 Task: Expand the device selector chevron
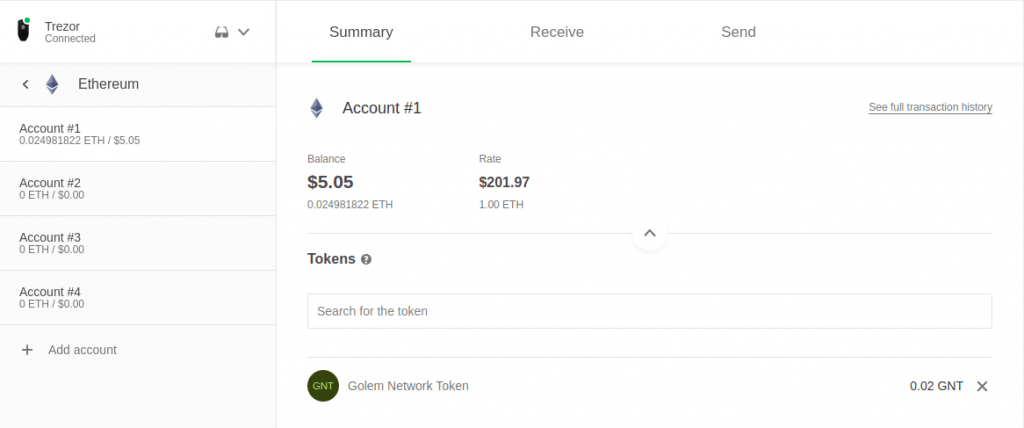point(243,32)
